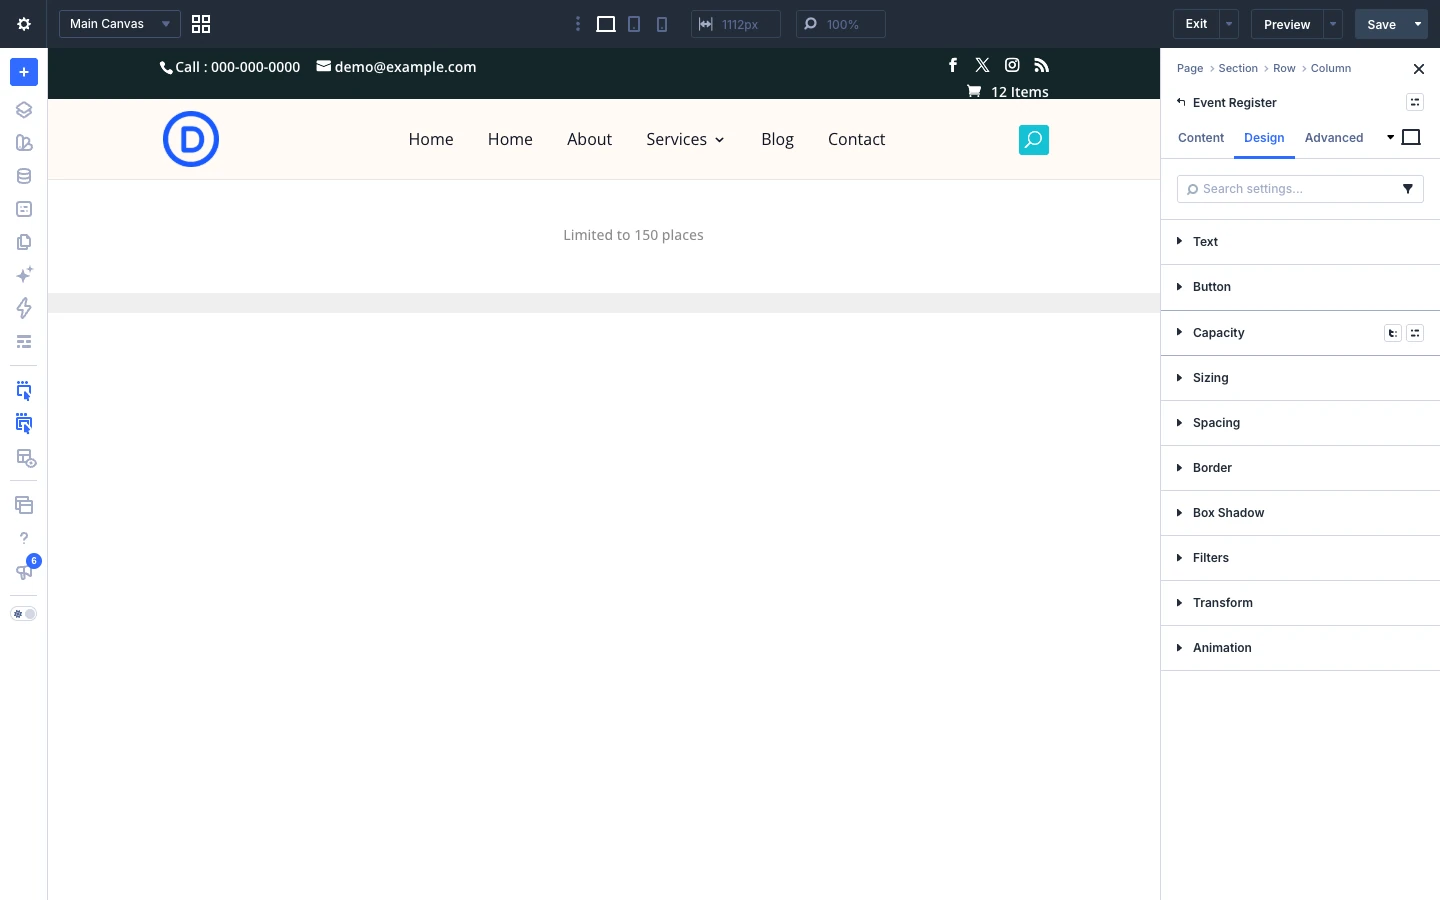This screenshot has height=900, width=1440.
Task: Open the three-dot options in top bar
Action: click(578, 24)
